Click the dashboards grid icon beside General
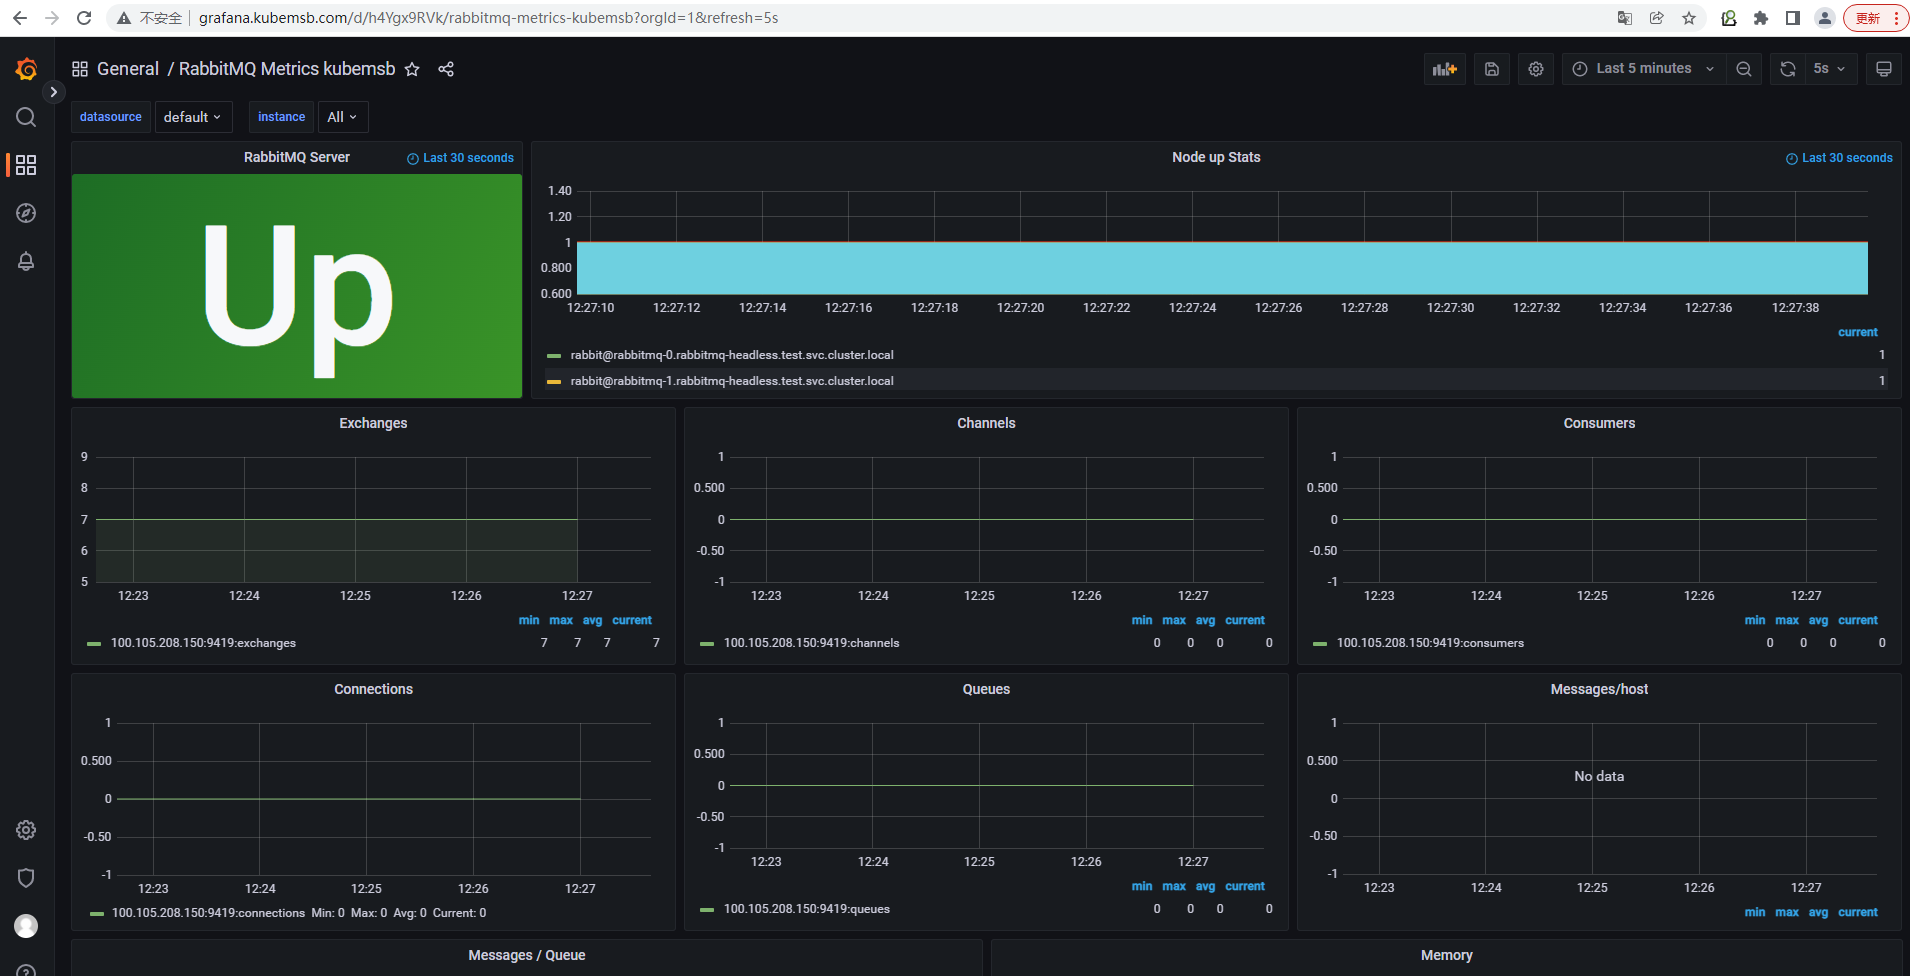 (x=80, y=69)
